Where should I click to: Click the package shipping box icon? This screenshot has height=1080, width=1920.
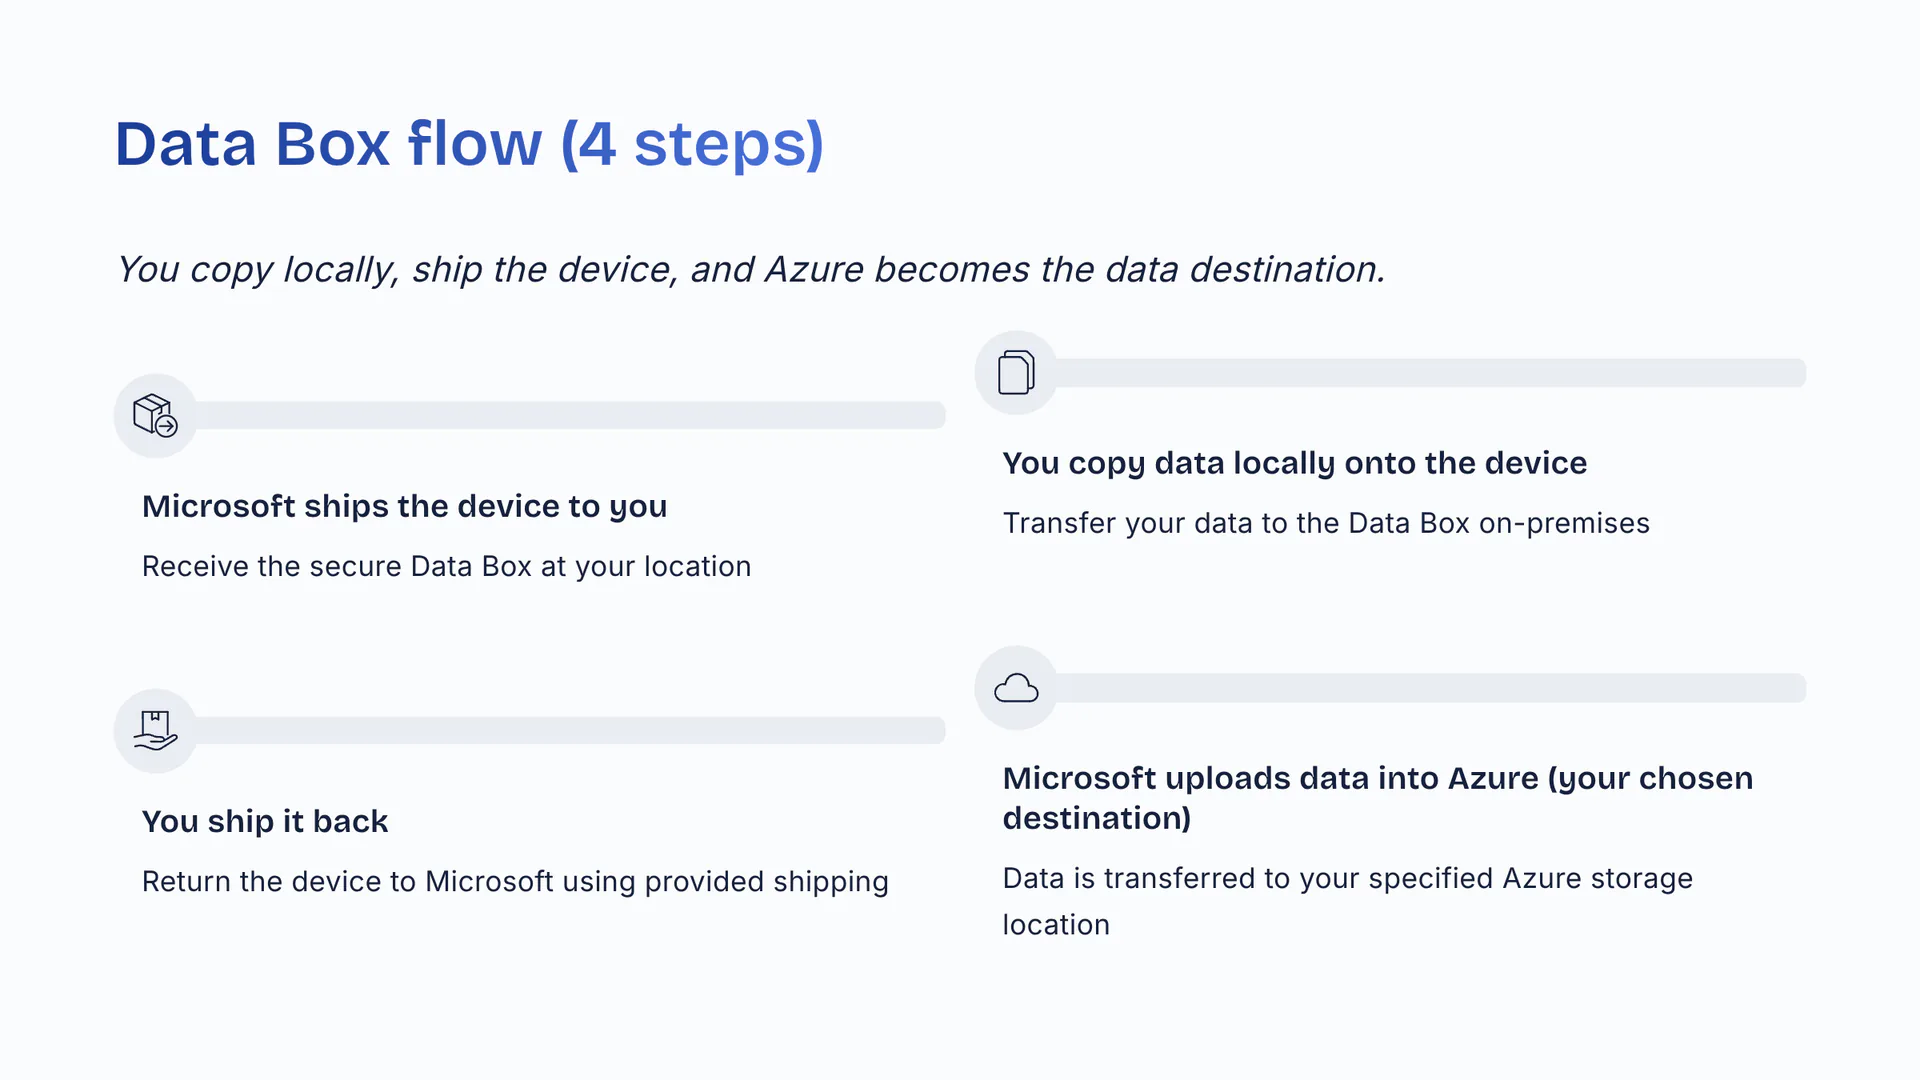pyautogui.click(x=155, y=415)
